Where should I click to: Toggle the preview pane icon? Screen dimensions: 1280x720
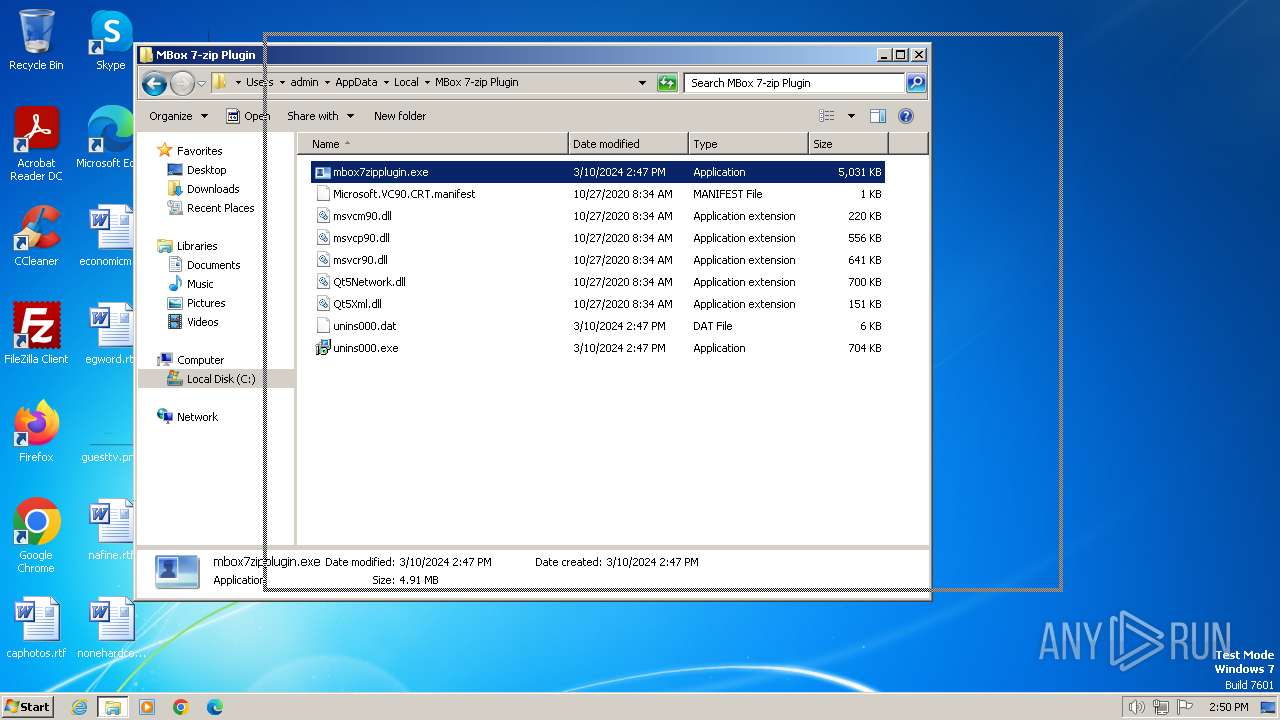(x=877, y=116)
